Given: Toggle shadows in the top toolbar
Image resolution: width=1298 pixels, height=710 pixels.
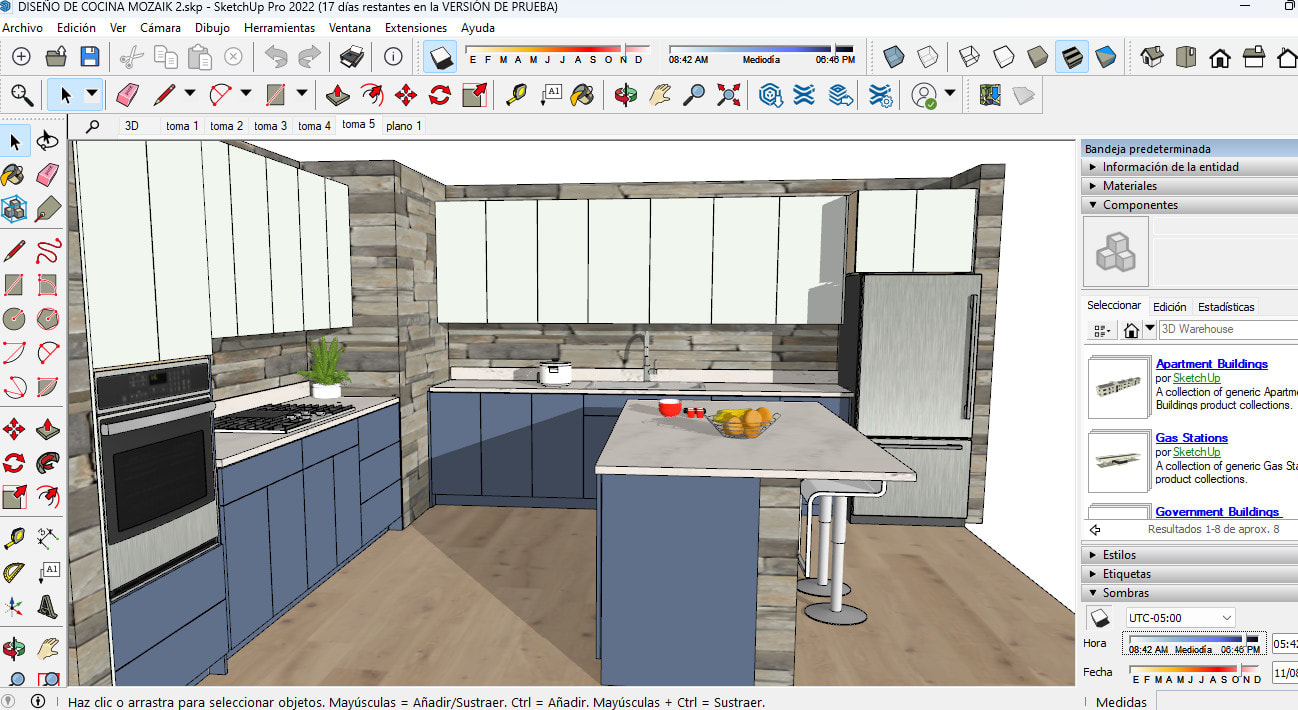Looking at the screenshot, I should [x=441, y=56].
